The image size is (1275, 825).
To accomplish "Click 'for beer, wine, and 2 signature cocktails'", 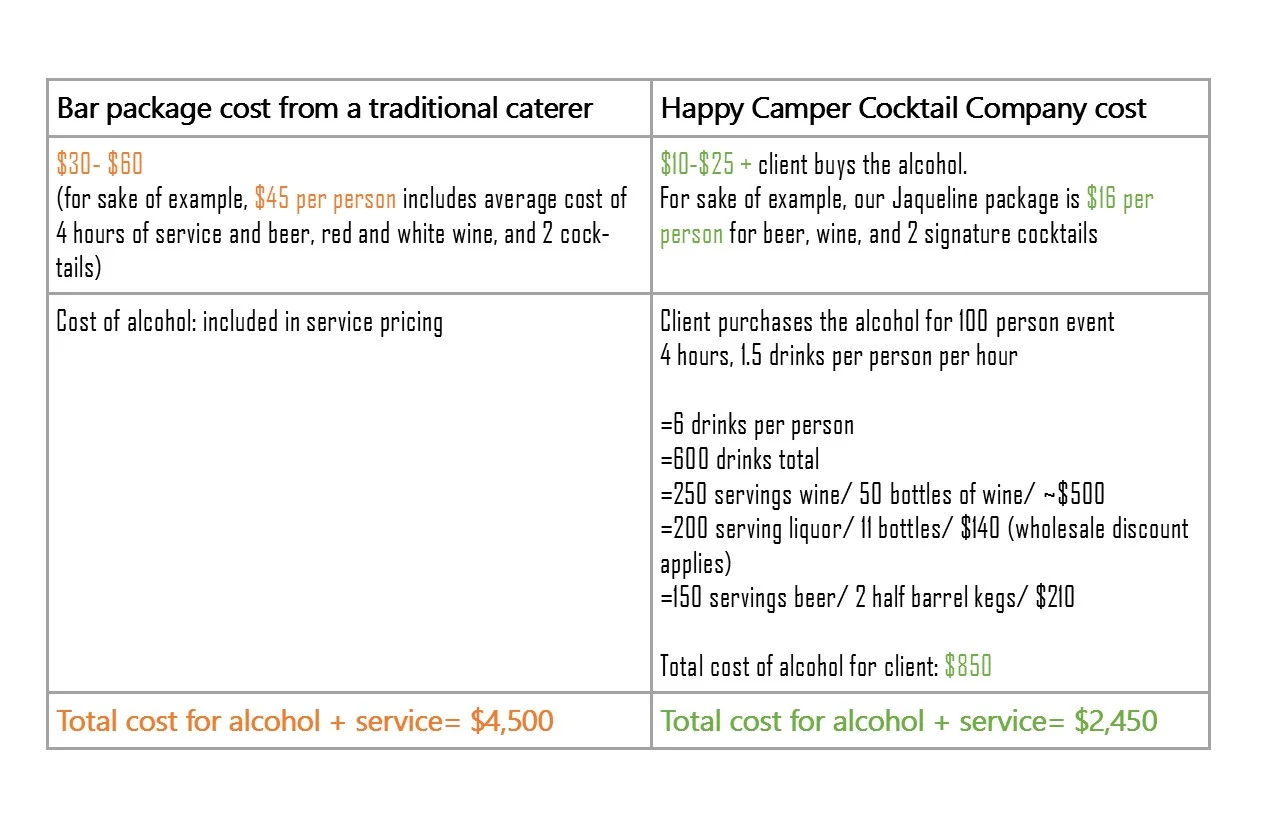I will 913,233.
